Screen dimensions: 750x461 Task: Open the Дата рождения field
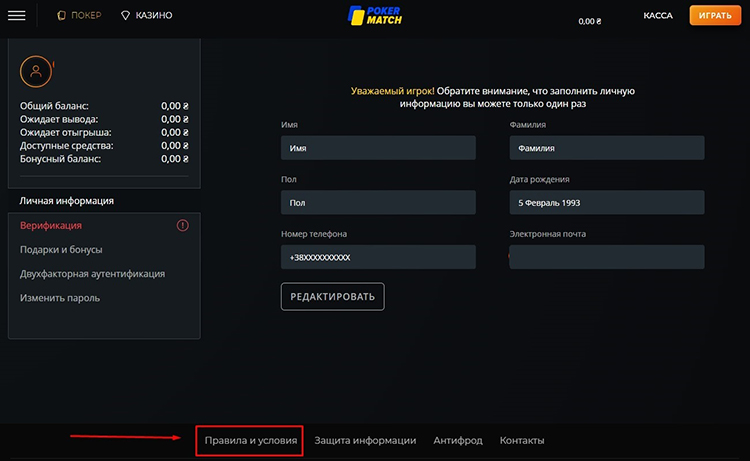click(607, 202)
